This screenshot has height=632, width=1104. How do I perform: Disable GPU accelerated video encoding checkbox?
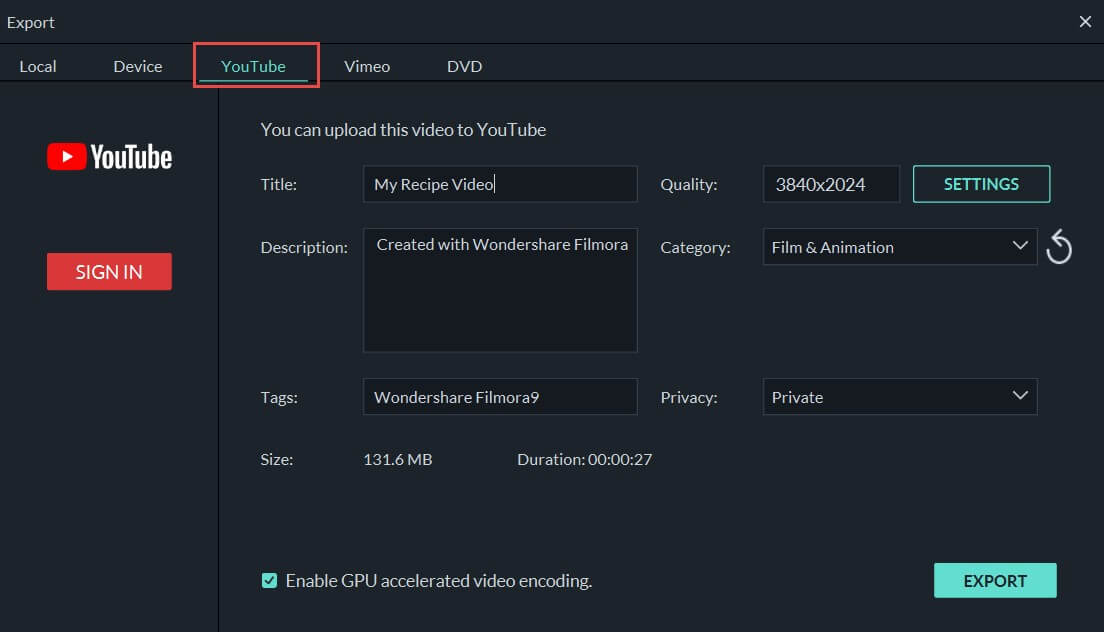coord(269,580)
